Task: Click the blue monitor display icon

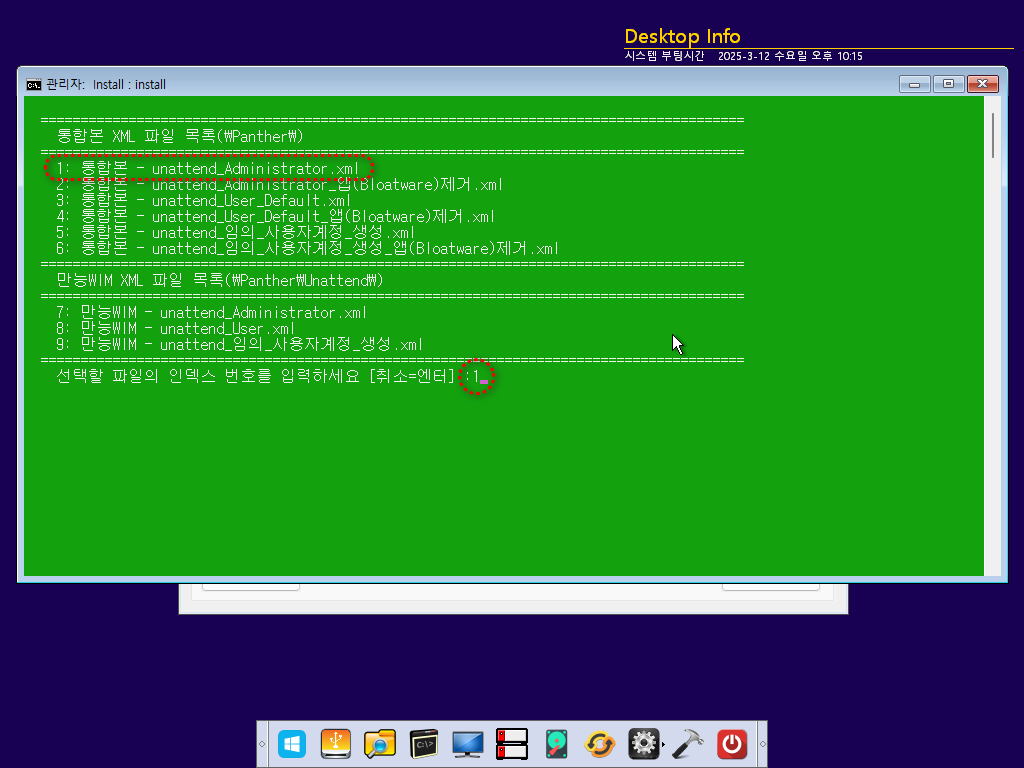Action: coord(468,744)
